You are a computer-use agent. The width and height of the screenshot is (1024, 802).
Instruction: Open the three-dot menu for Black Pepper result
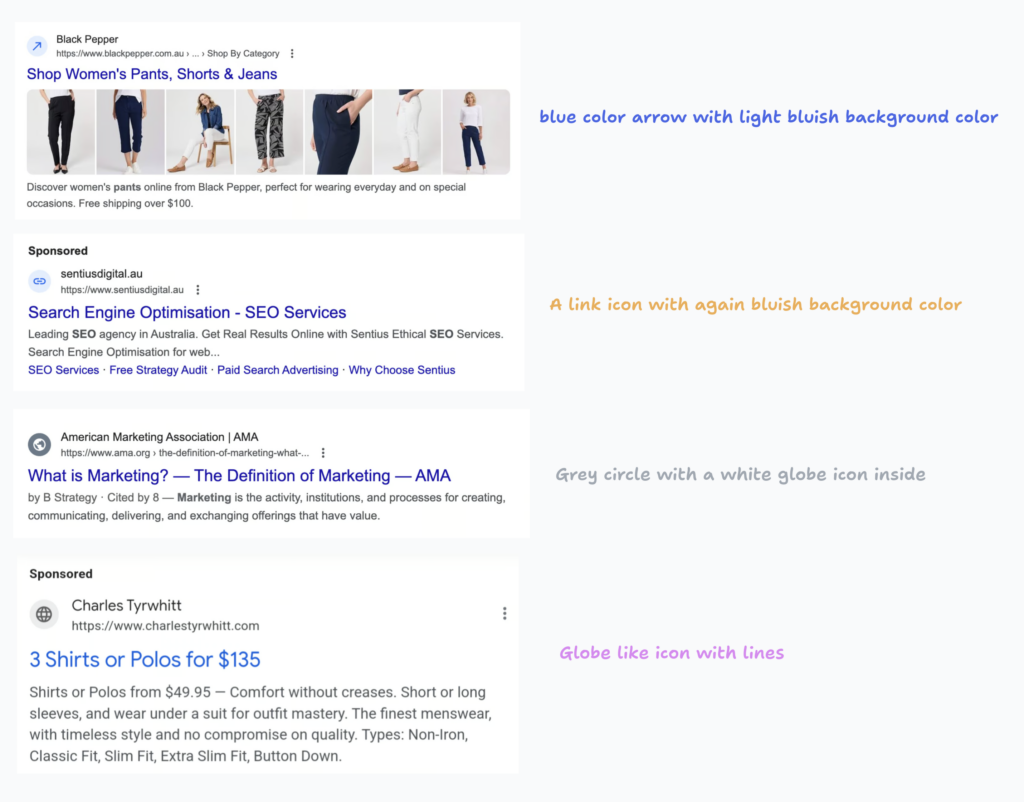(x=292, y=54)
